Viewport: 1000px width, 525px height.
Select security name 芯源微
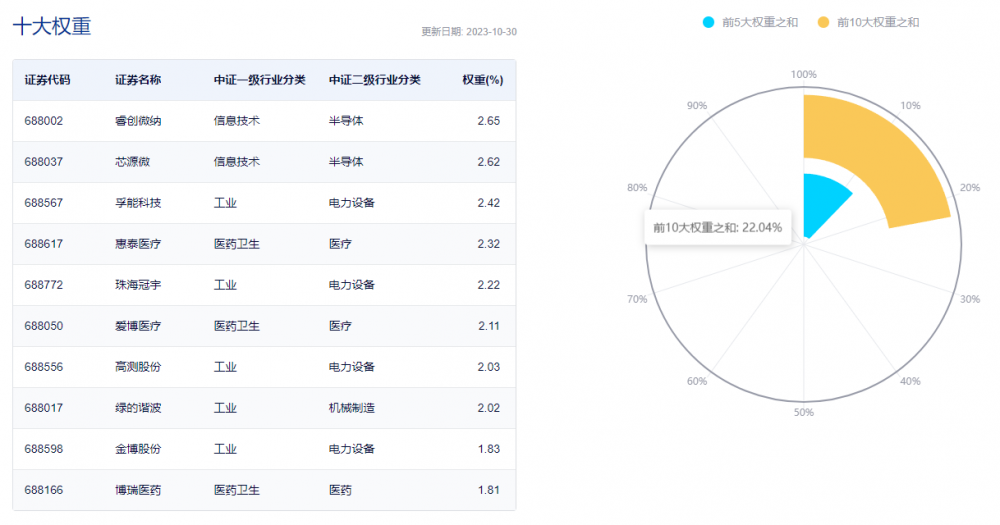click(132, 161)
